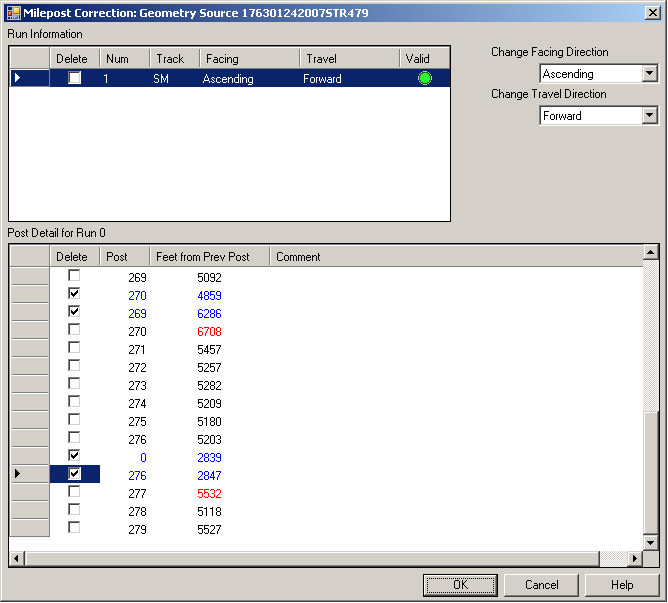Click the green Valid status indicator
This screenshot has width=668, height=603.
(x=425, y=78)
